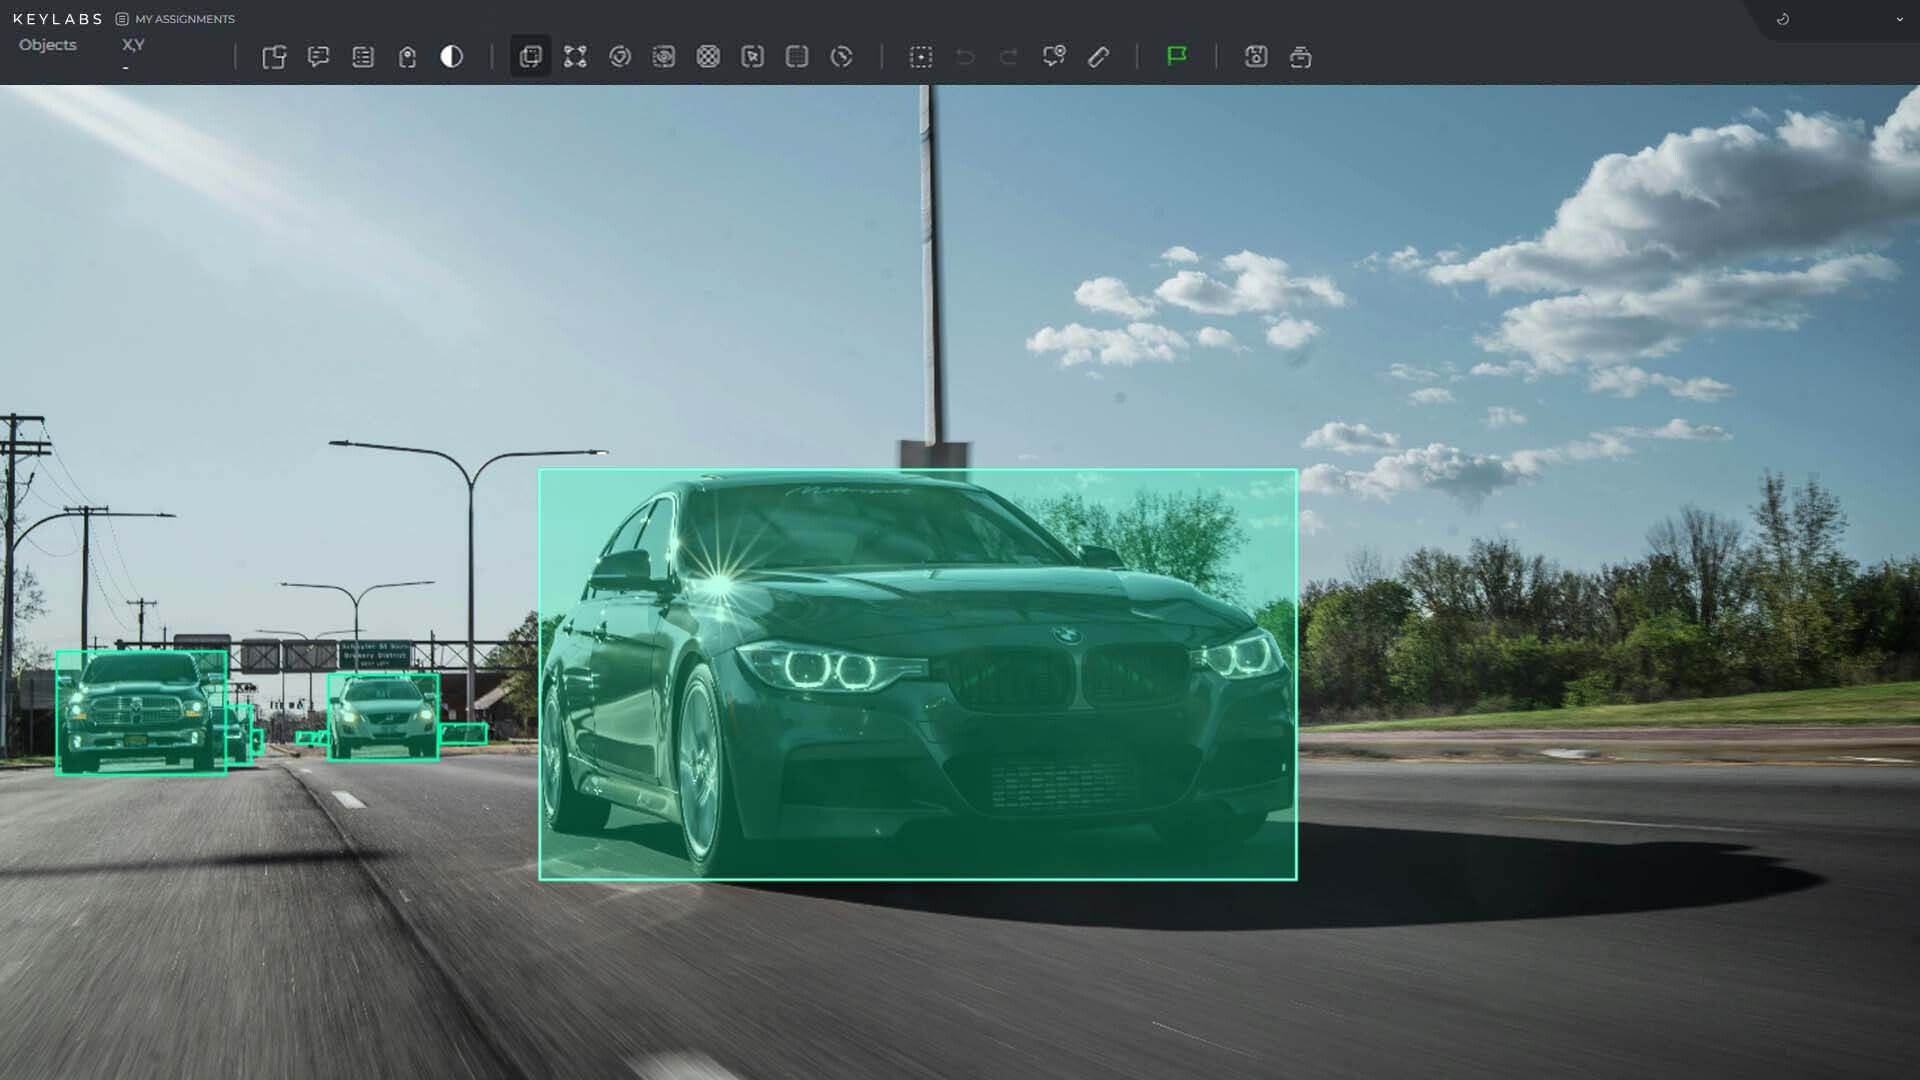Screen dimensions: 1920x1080
Task: Select the pencil edit tool
Action: click(1098, 57)
